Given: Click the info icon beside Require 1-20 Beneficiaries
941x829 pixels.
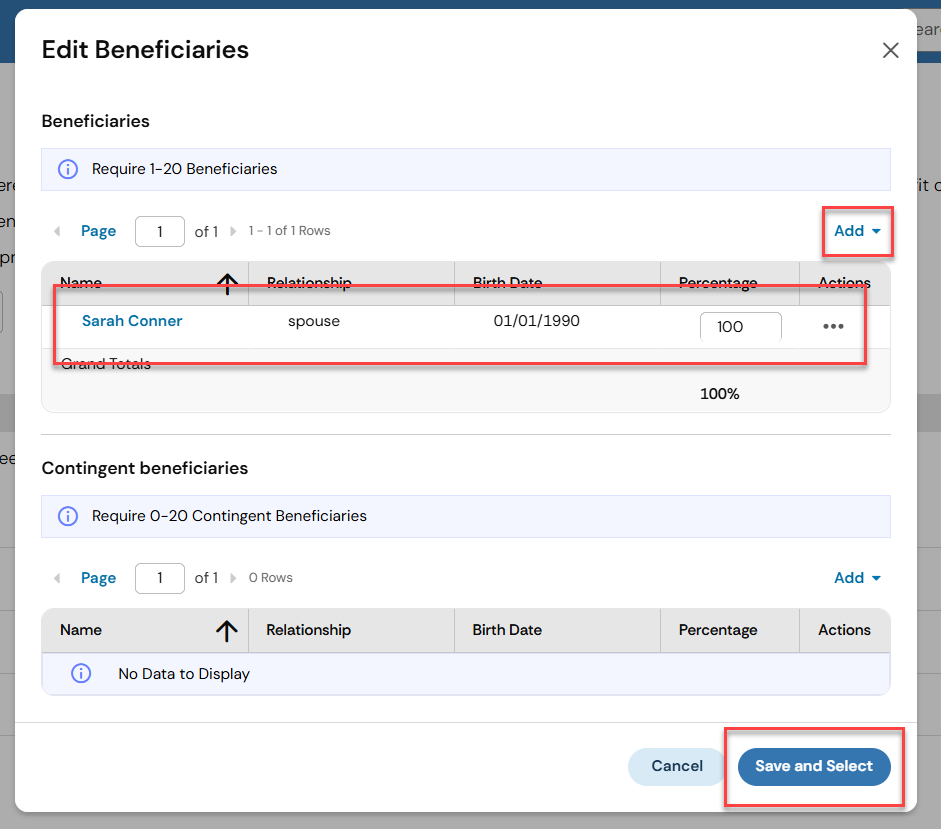Looking at the screenshot, I should click(68, 169).
